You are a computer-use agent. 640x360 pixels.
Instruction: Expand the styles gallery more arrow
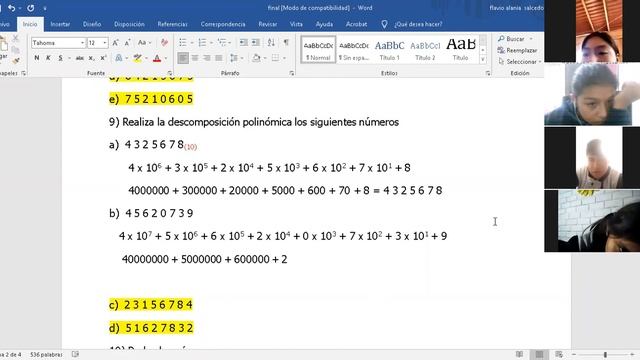coord(482,60)
